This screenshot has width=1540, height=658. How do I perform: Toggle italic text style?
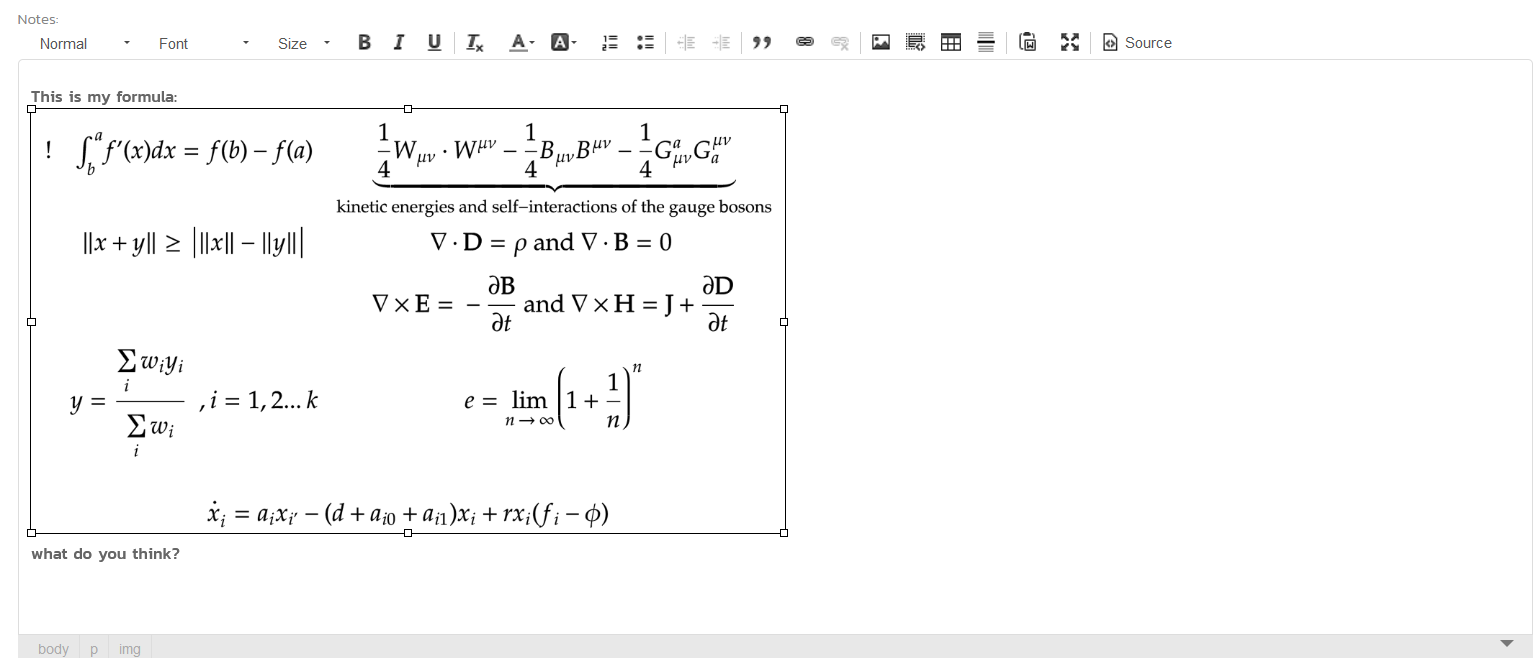(x=399, y=43)
